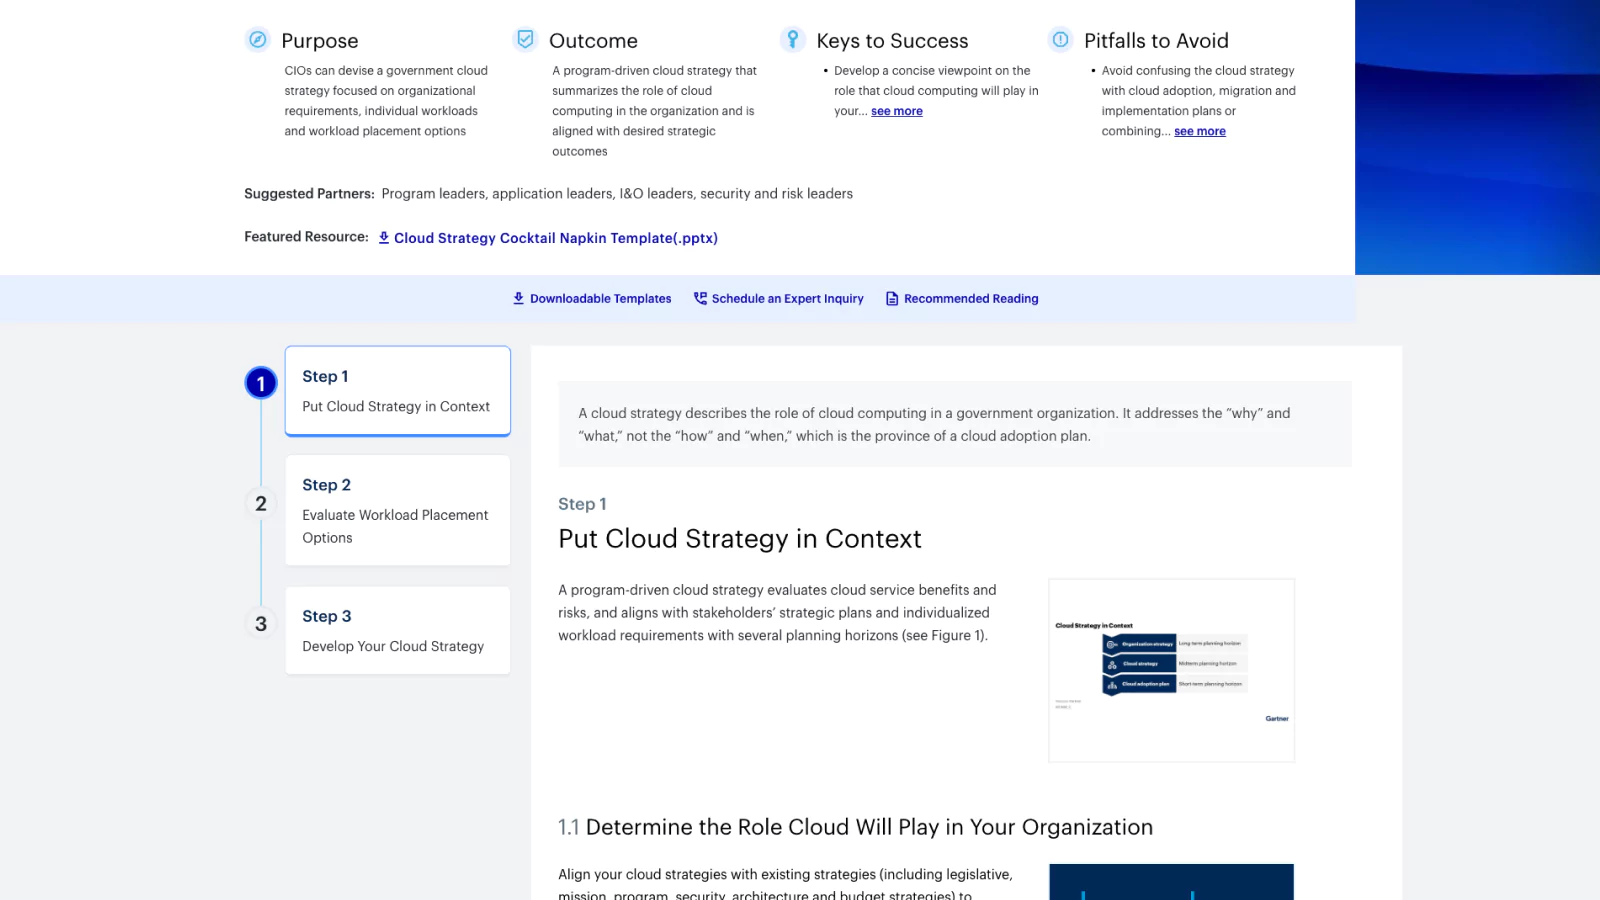Click the Keys to Success key icon
The height and width of the screenshot is (900, 1600).
click(x=793, y=40)
